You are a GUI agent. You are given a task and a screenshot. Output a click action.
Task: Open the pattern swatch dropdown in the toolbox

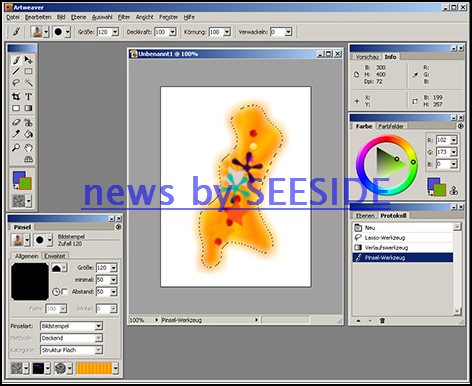coord(29,201)
